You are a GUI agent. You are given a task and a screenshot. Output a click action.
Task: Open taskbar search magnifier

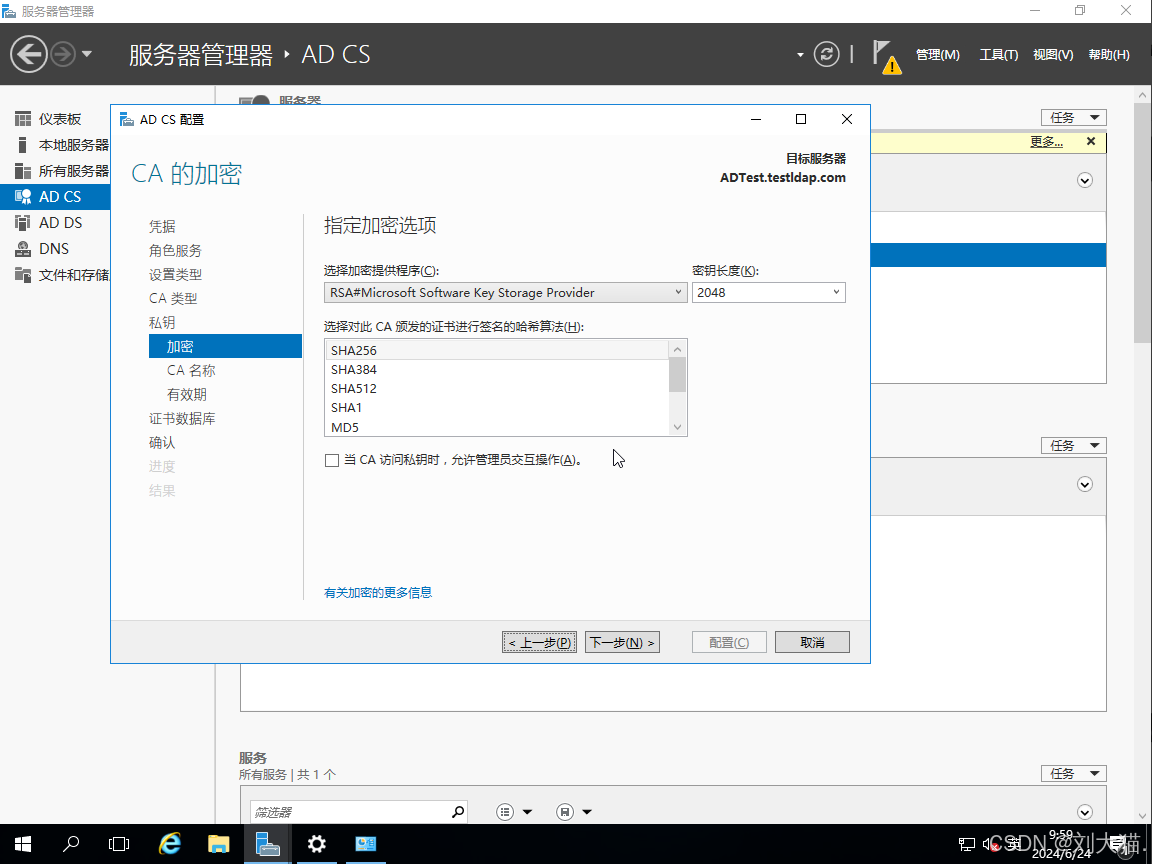coord(71,844)
